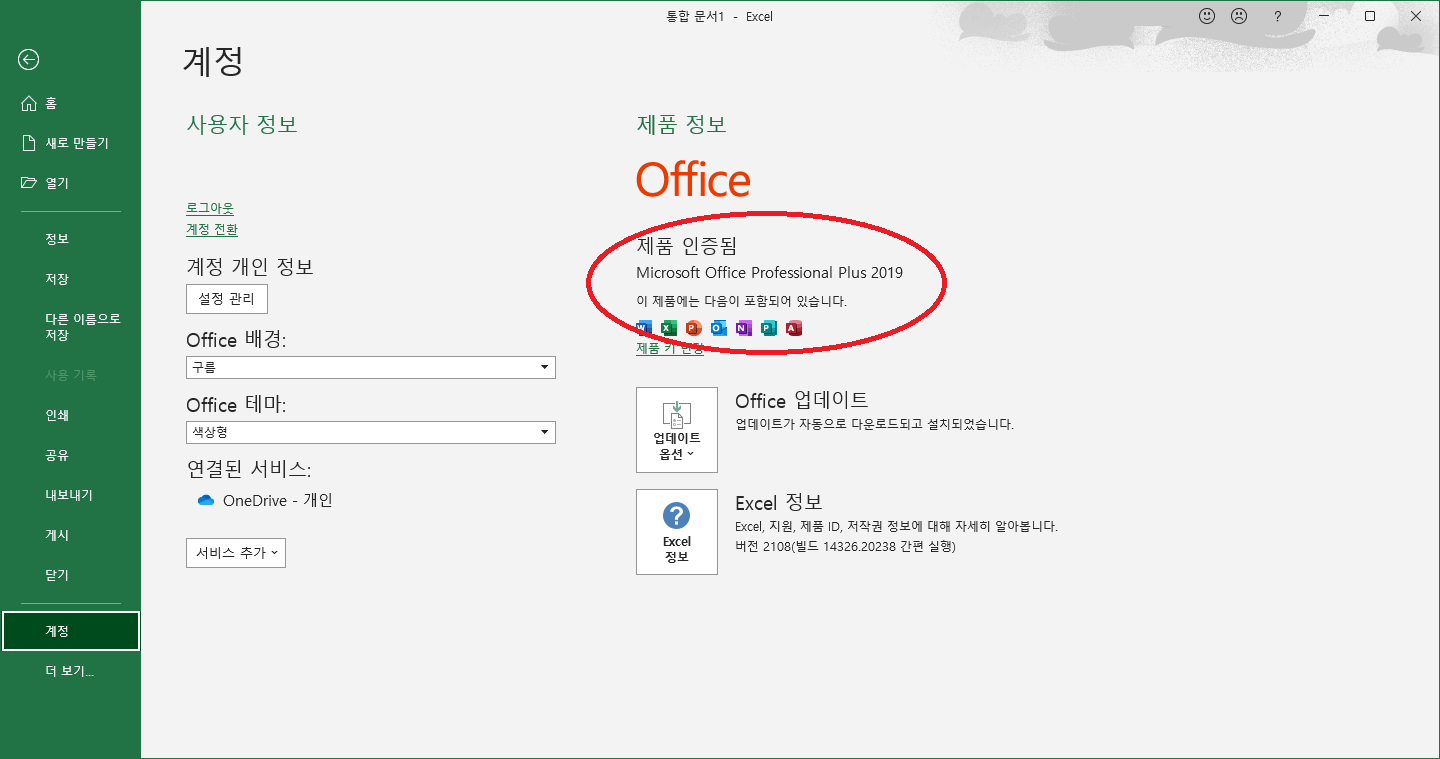Select 게시 (Publish) in the sidebar

pos(70,535)
